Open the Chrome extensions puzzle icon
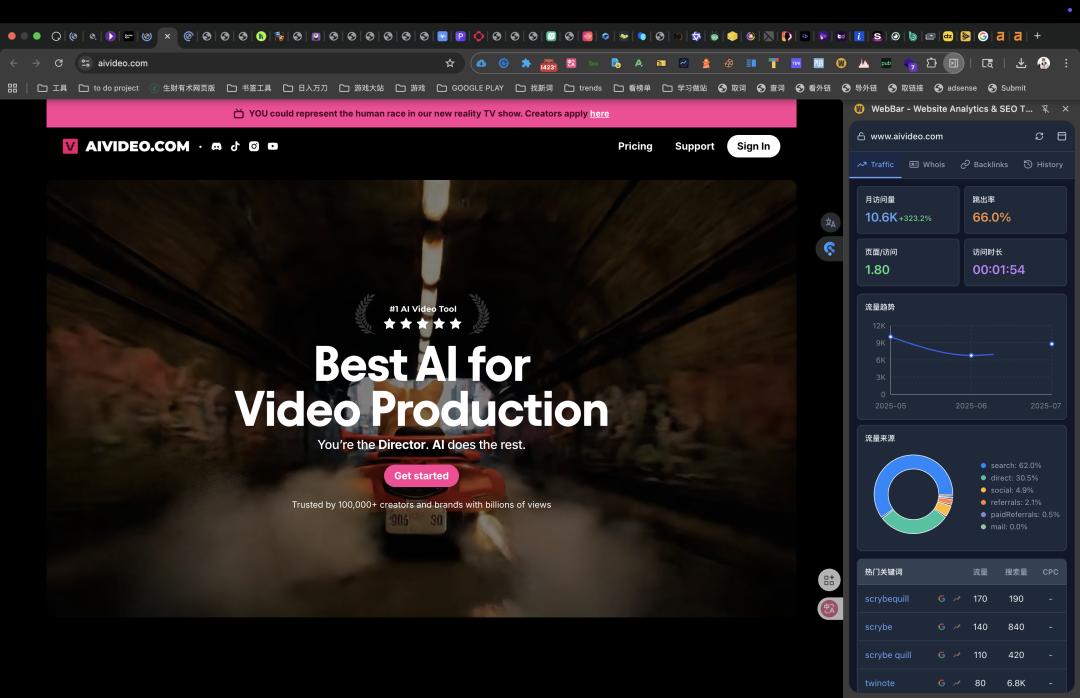1080x698 pixels. click(931, 63)
